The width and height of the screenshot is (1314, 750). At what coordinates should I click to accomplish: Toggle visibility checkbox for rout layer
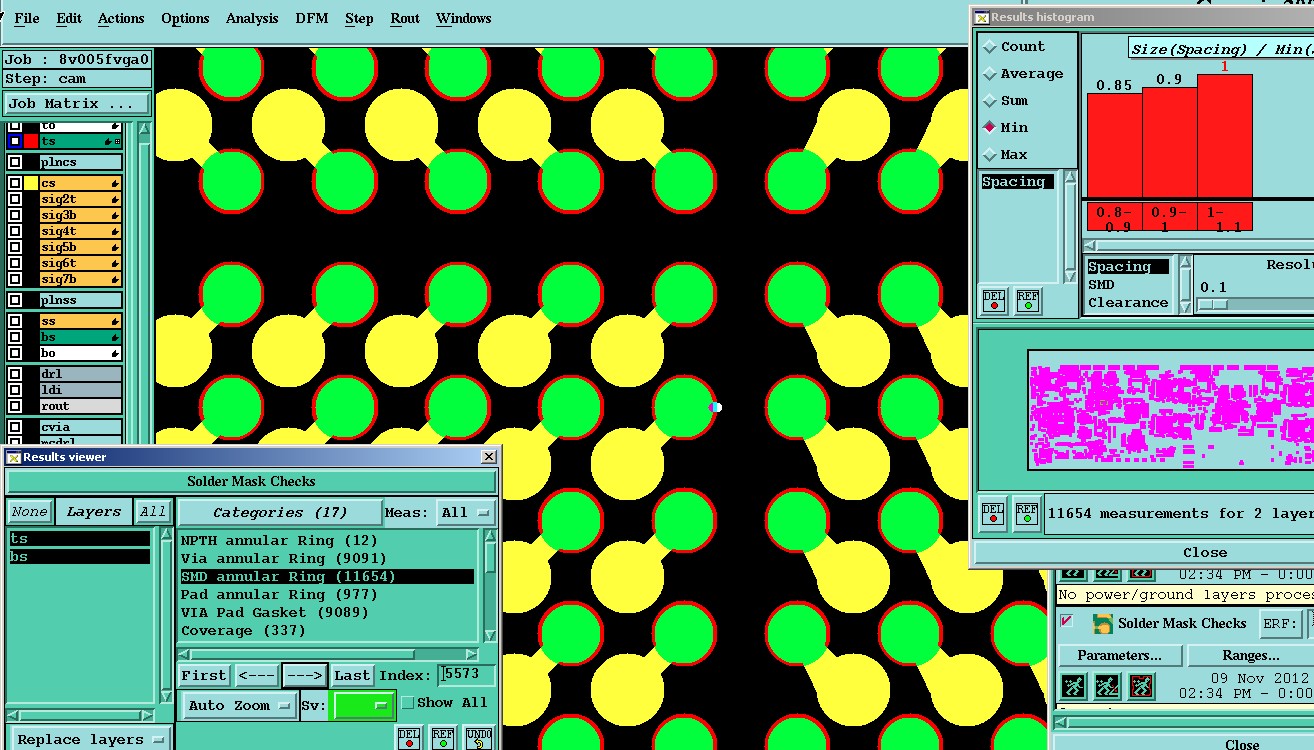click(x=15, y=406)
